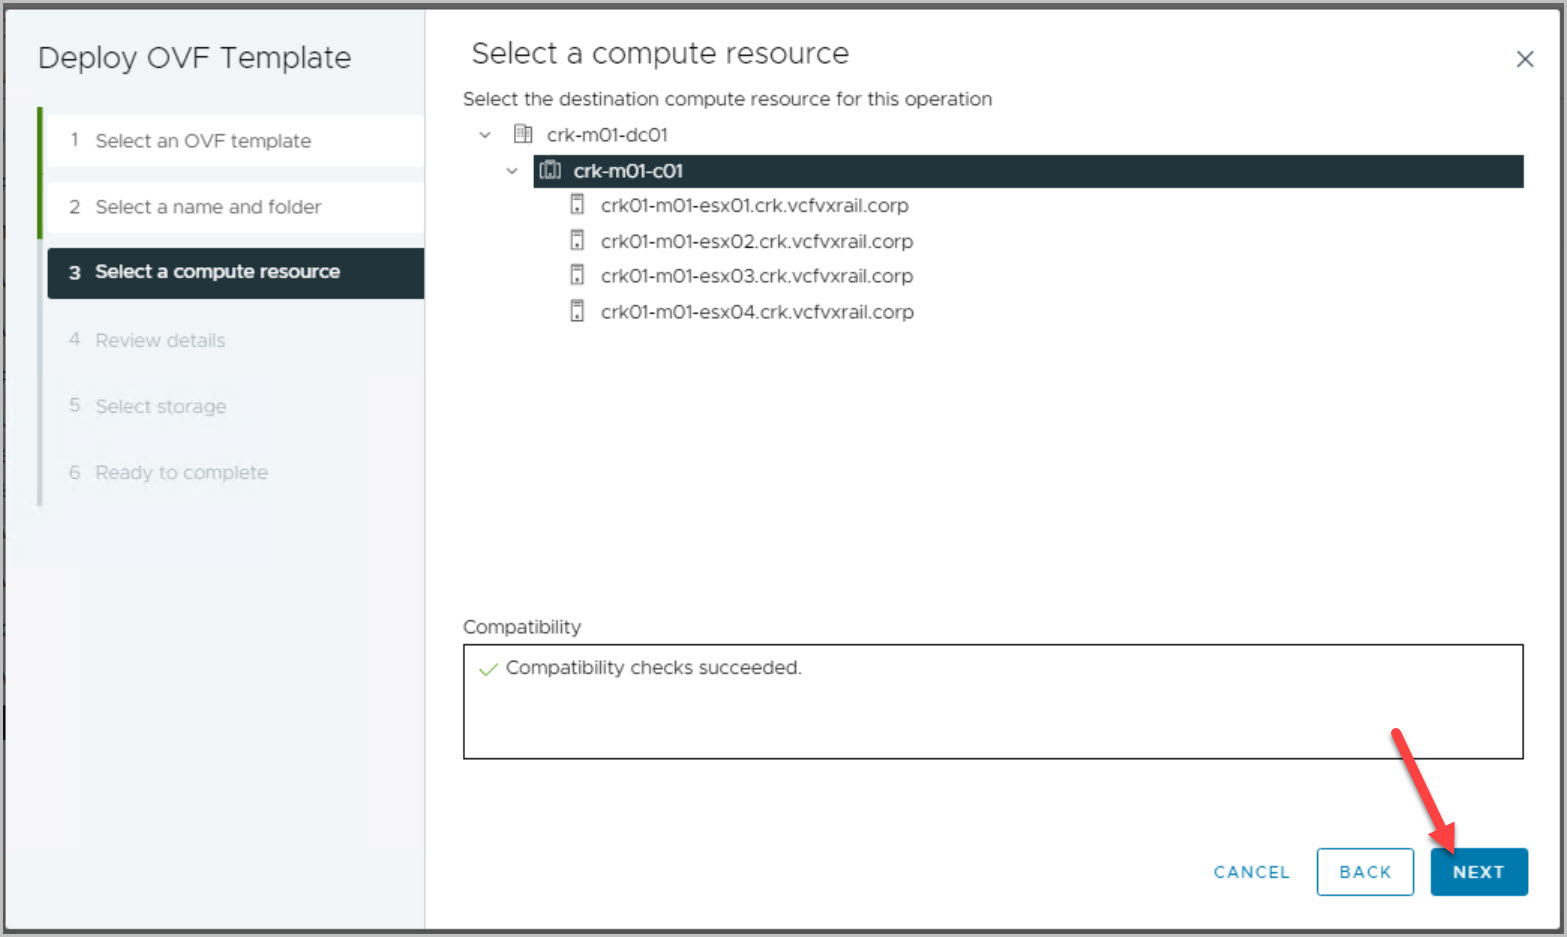The height and width of the screenshot is (937, 1567).
Task: Click the host icon for crk01-m01-esx03
Action: [x=577, y=275]
